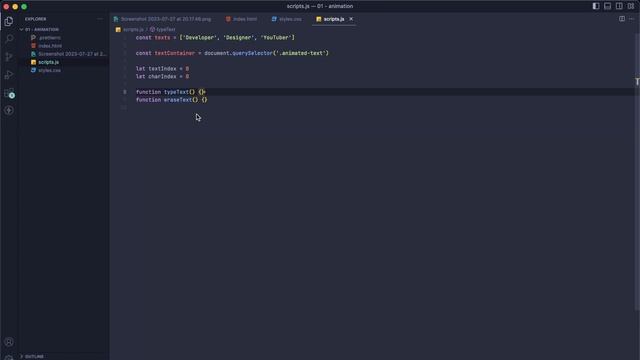
Task: Click scripts.js breadcrumb item
Action: point(129,29)
